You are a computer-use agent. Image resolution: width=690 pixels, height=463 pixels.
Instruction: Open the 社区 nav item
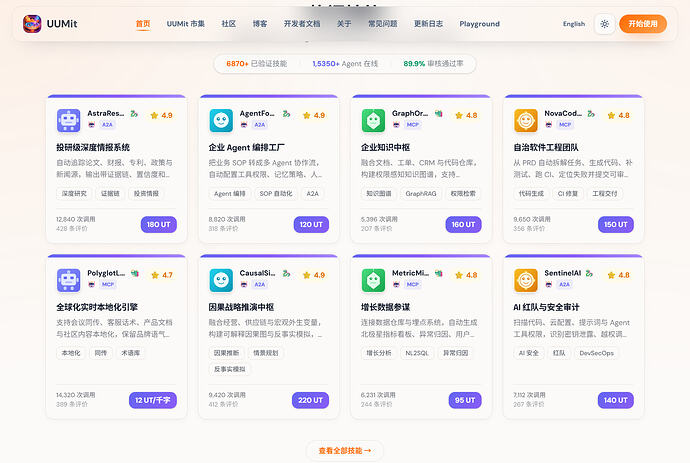click(x=228, y=24)
